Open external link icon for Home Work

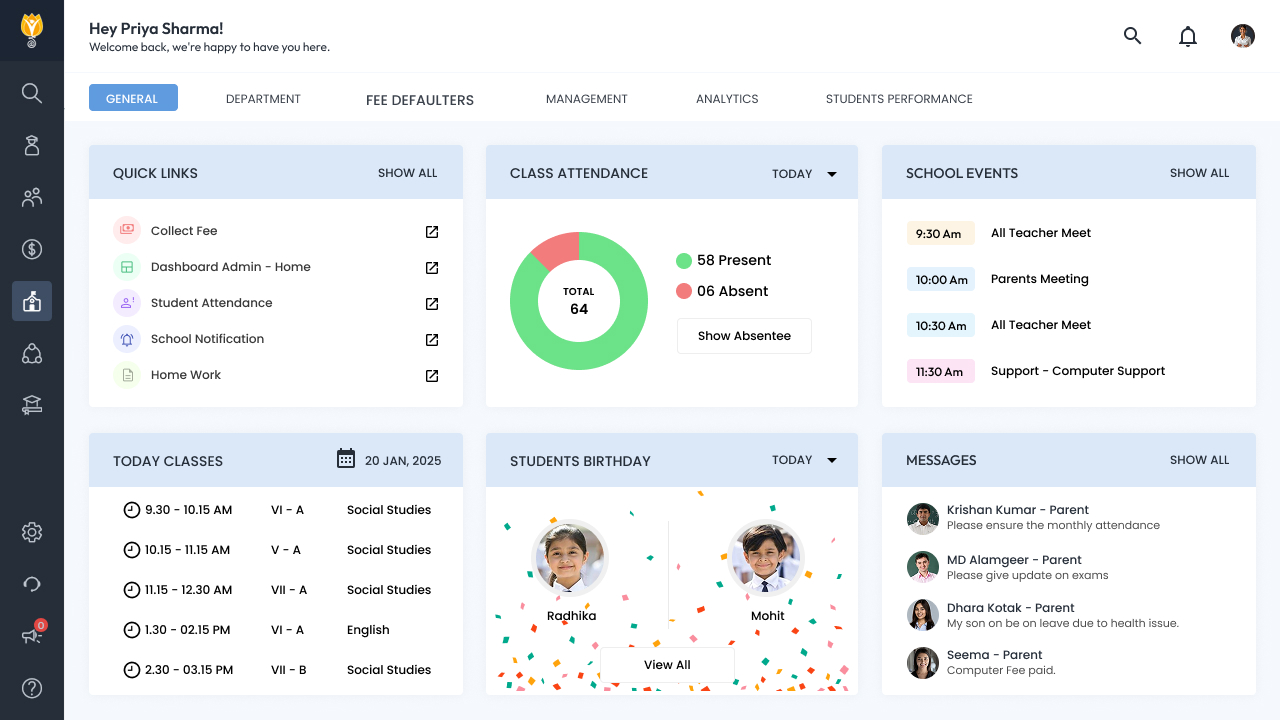coord(432,376)
